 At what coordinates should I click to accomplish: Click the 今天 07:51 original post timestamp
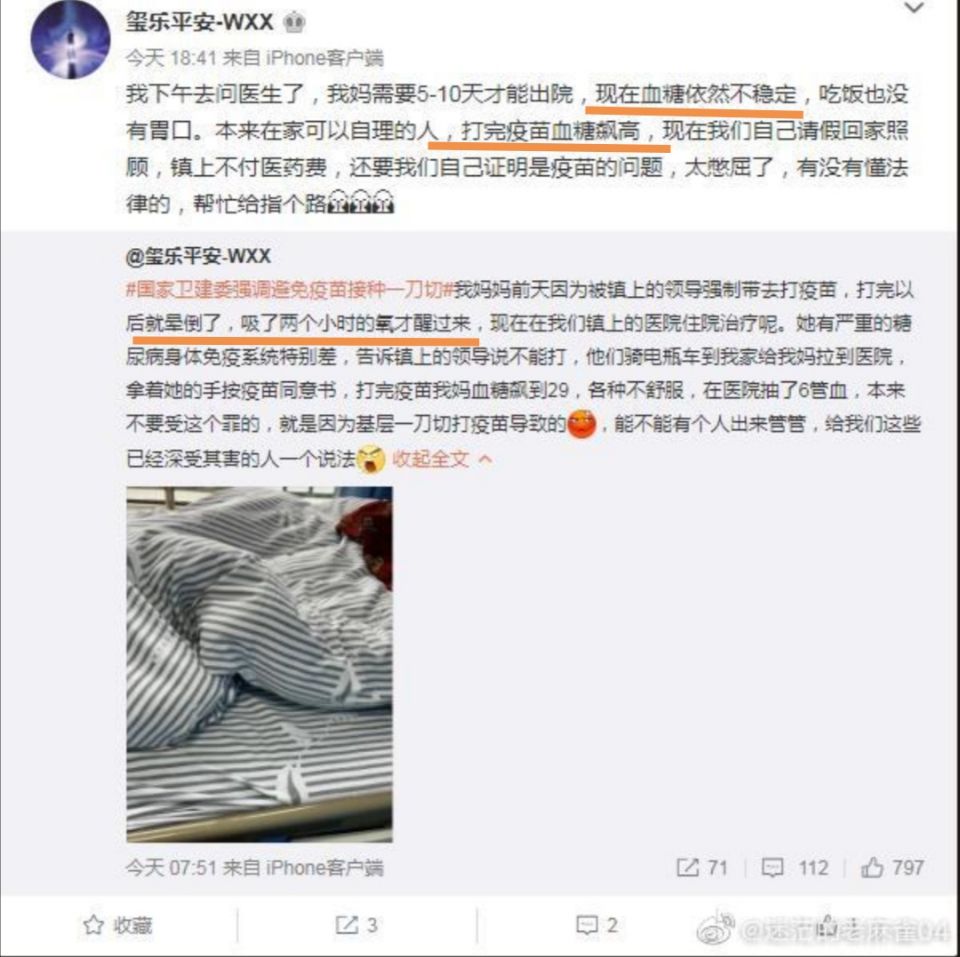point(171,867)
